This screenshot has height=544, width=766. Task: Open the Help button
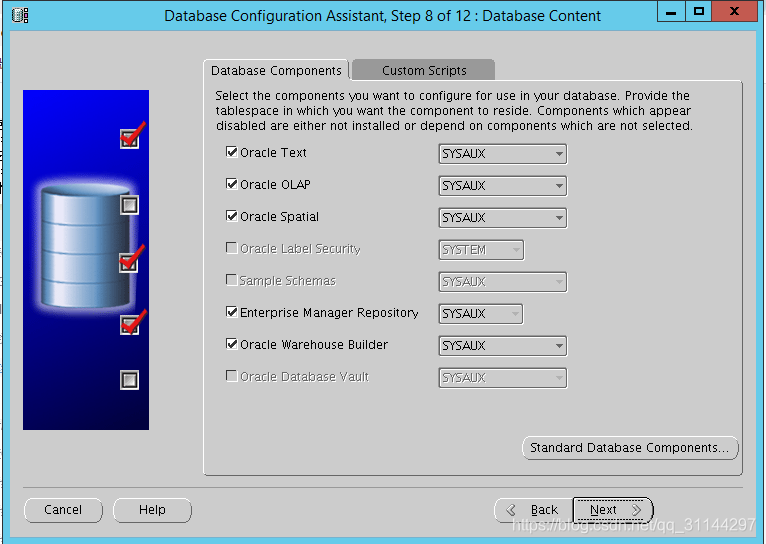tap(152, 510)
